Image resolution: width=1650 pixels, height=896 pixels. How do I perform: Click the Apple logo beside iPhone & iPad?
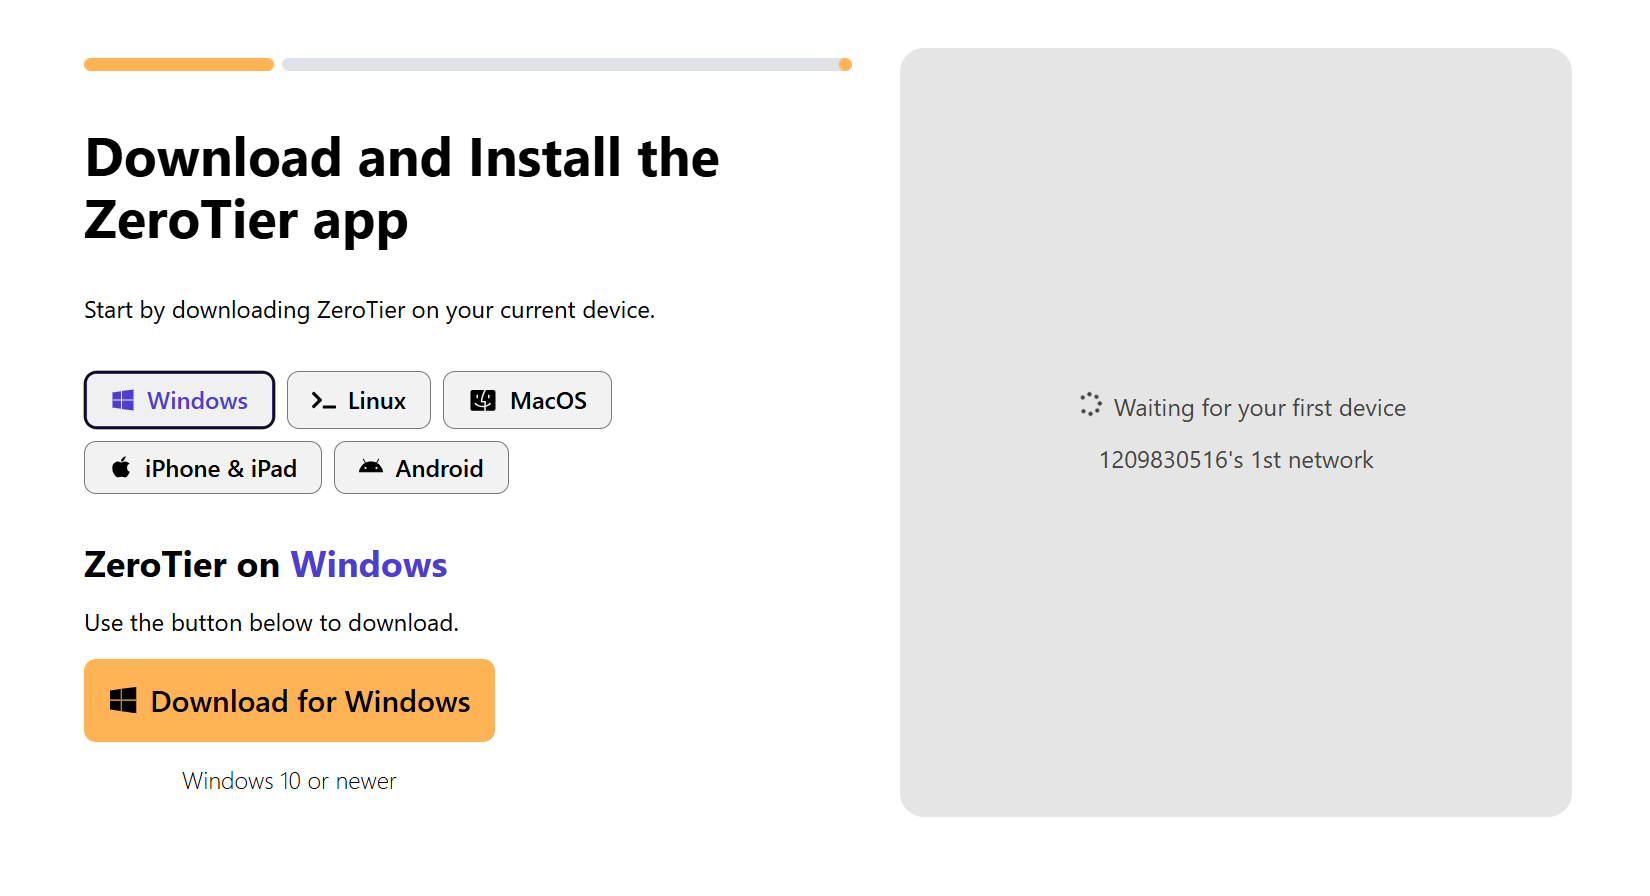click(121, 468)
